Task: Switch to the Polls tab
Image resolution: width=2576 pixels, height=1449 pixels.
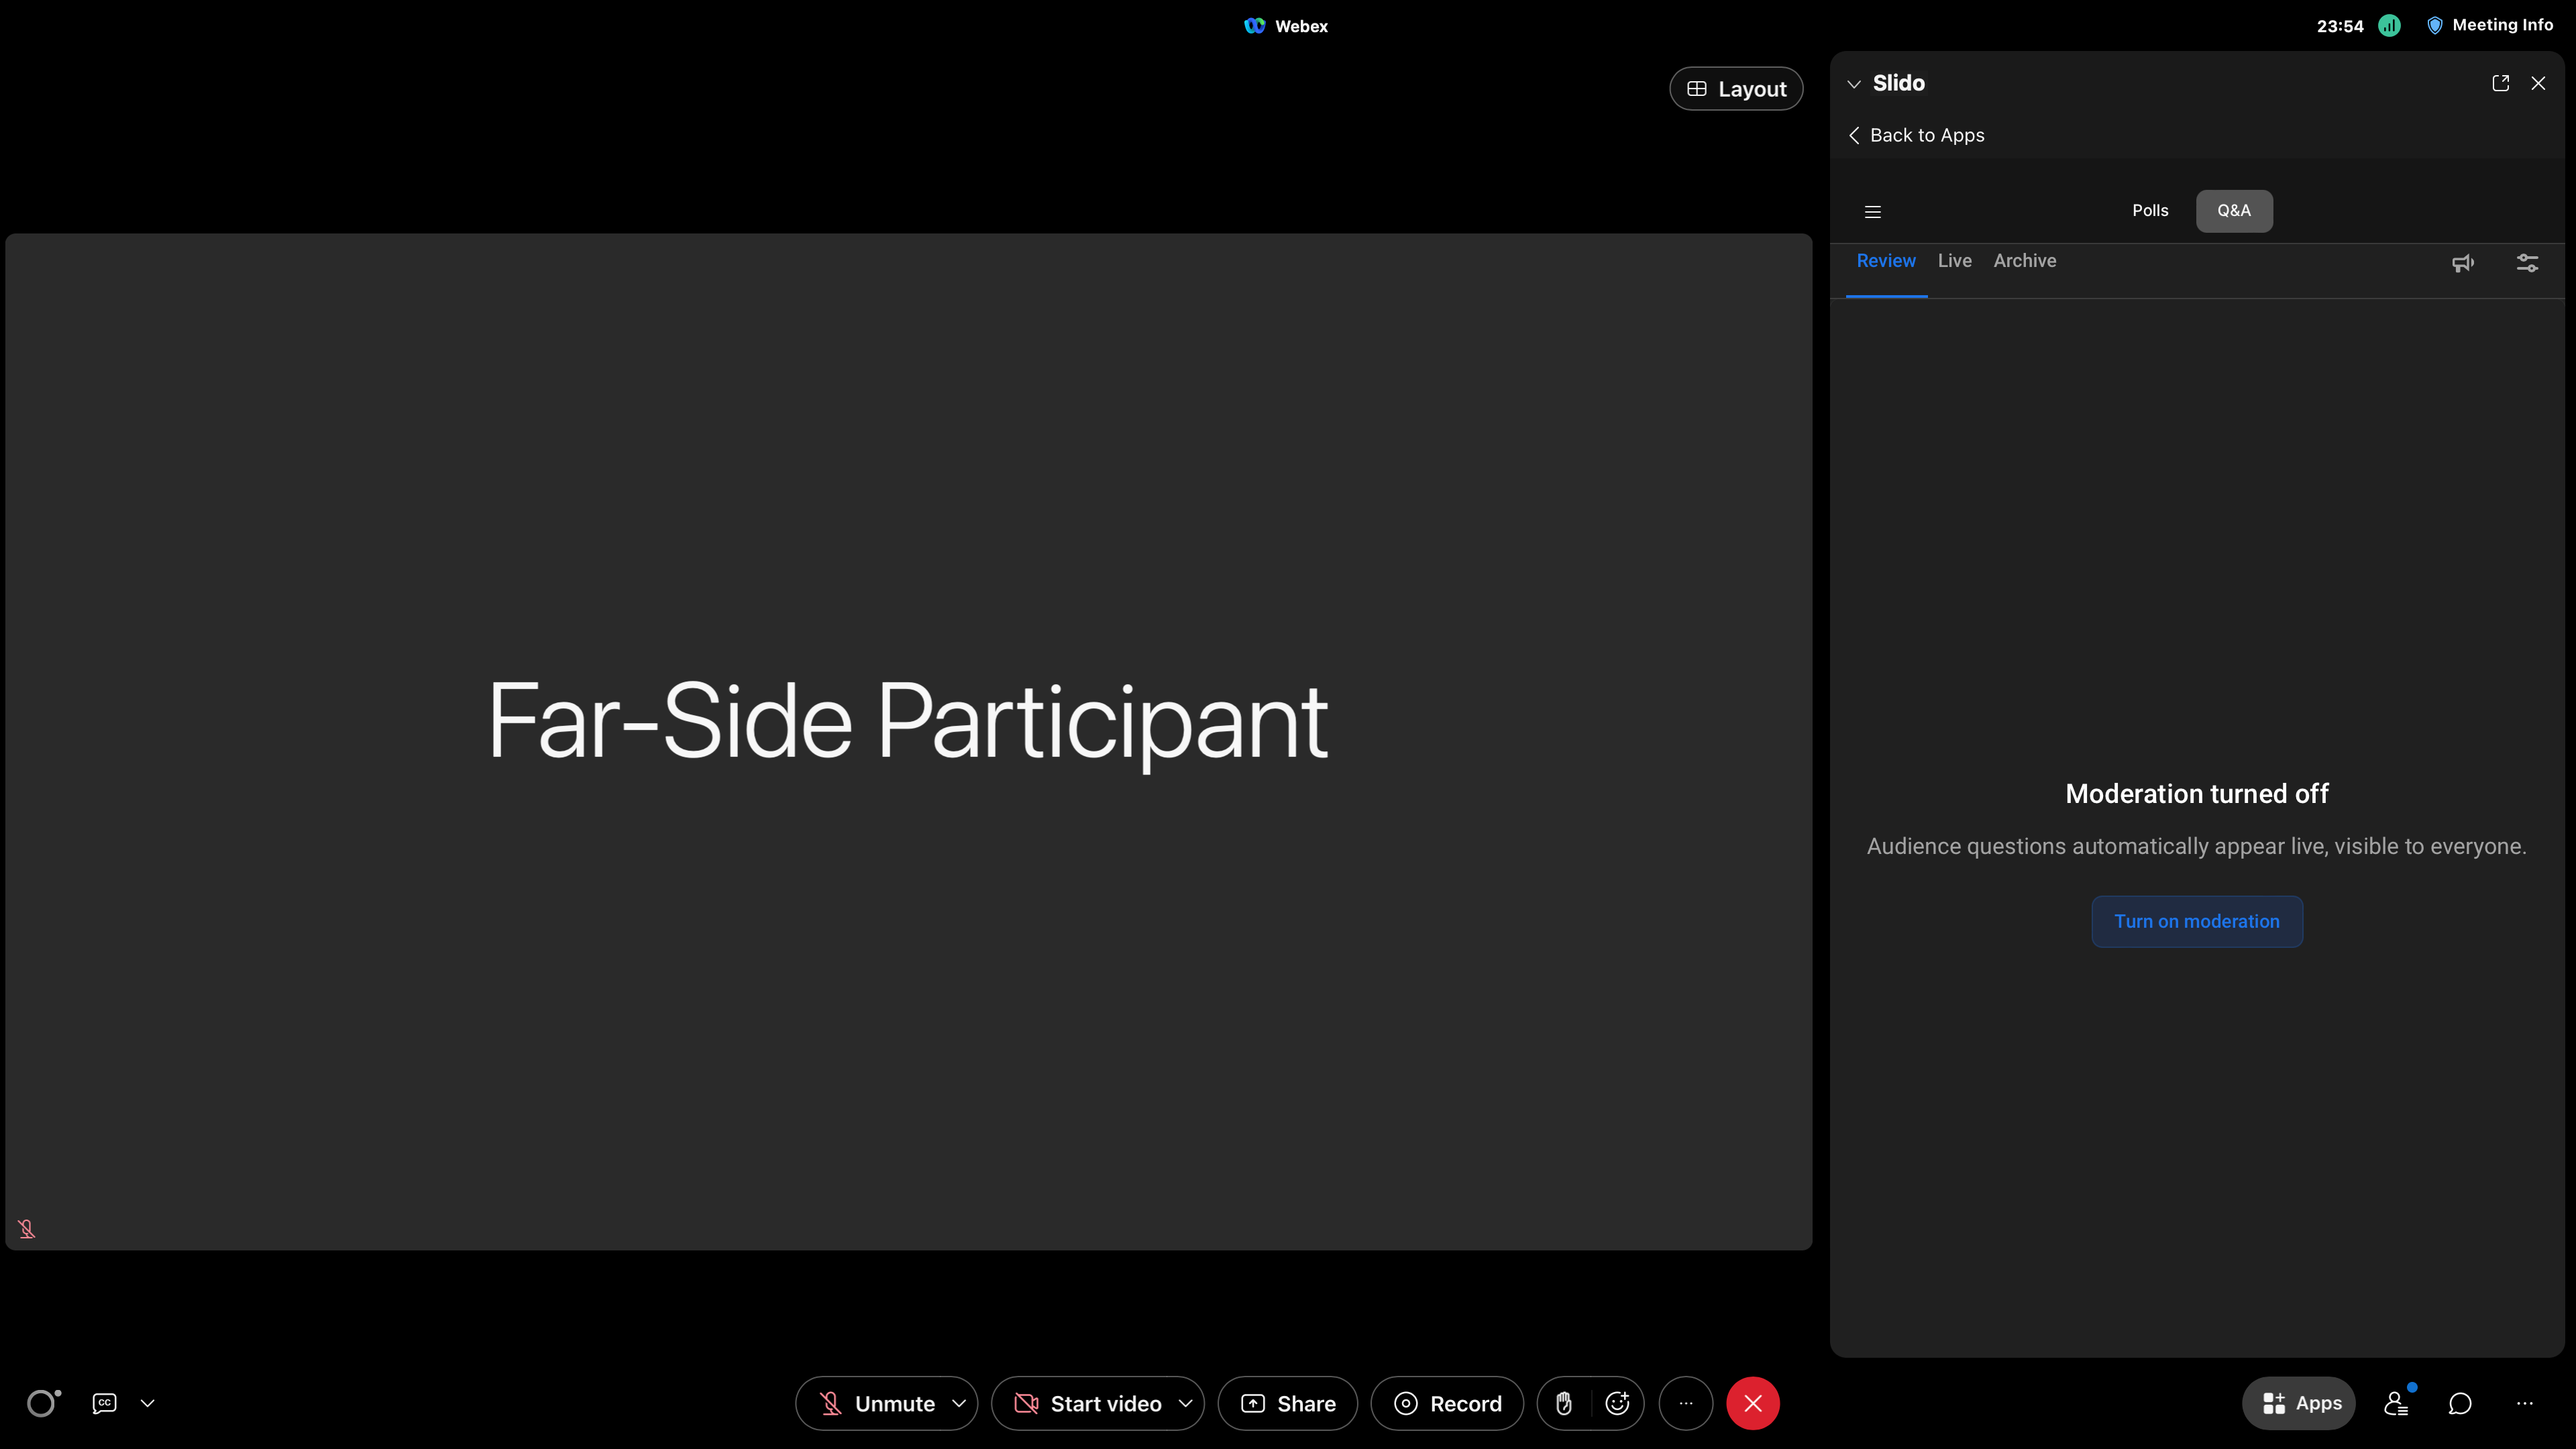Action: pos(2150,211)
